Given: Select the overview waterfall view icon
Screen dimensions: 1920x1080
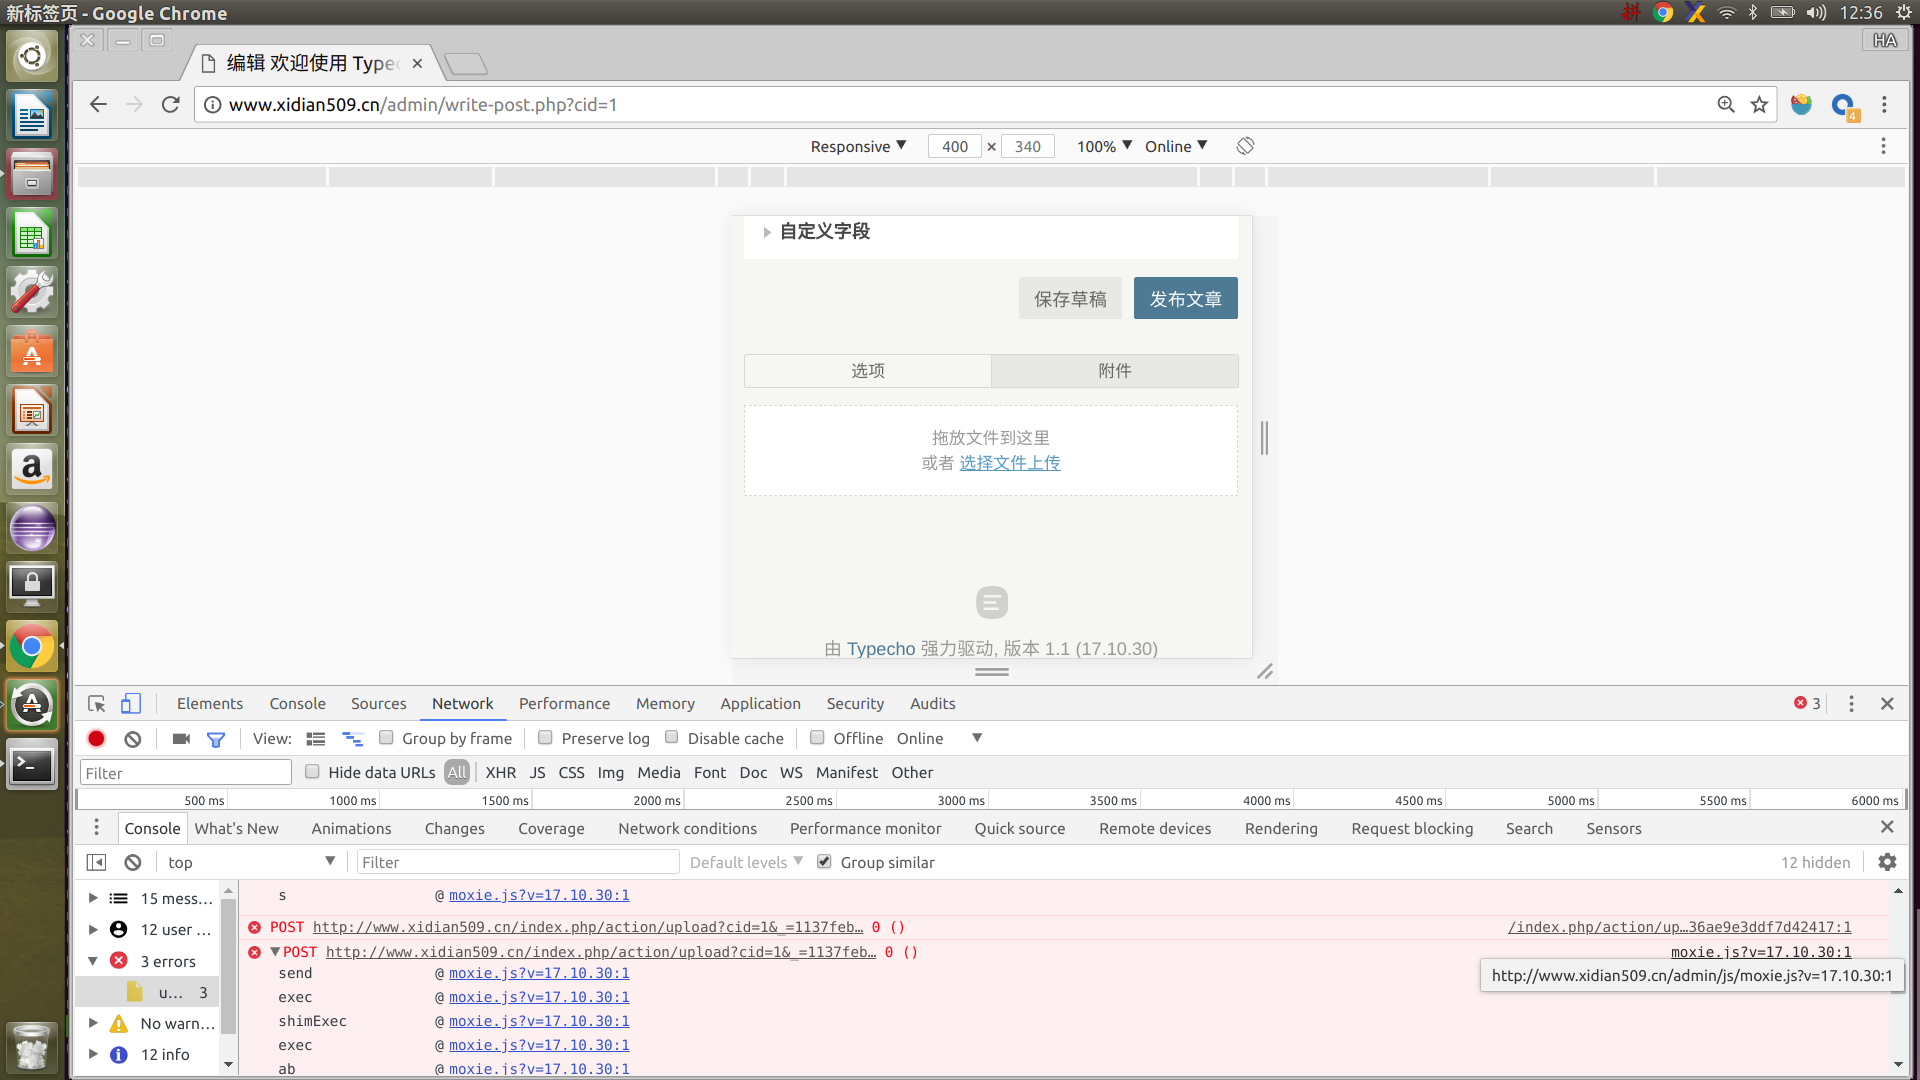Looking at the screenshot, I should (352, 739).
